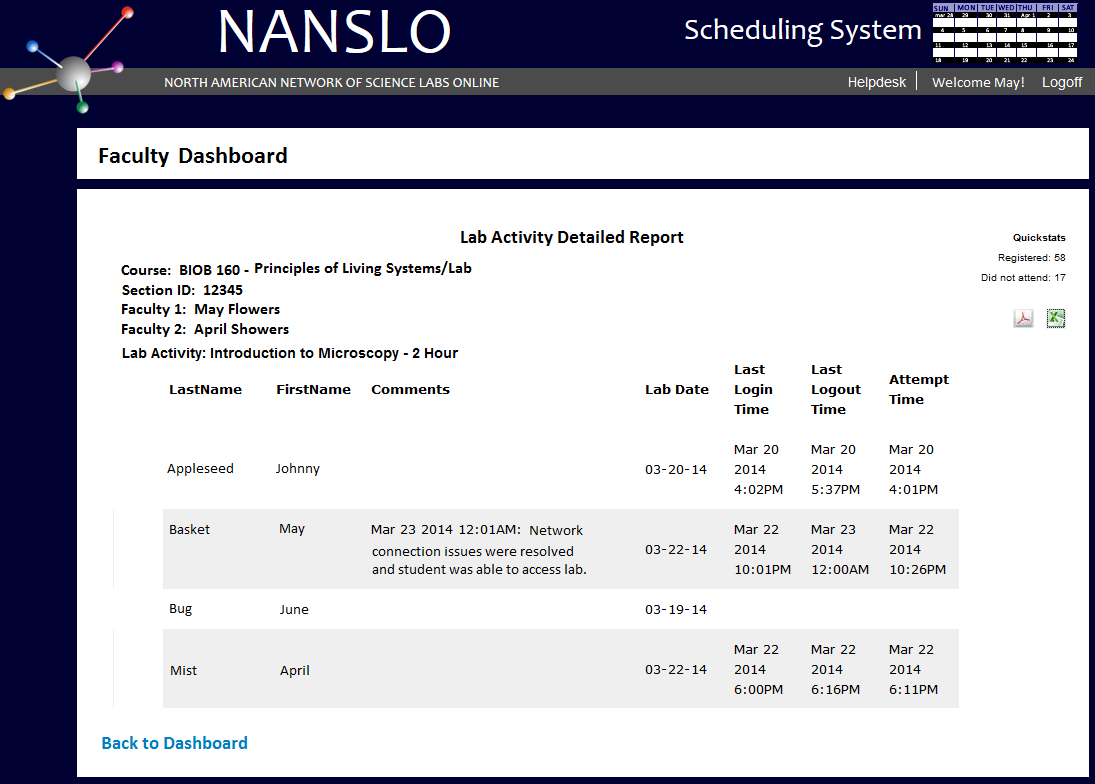Select Mar 30 in the mini calendar
Viewport: 1095px width, 784px height.
pyautogui.click(x=989, y=15)
